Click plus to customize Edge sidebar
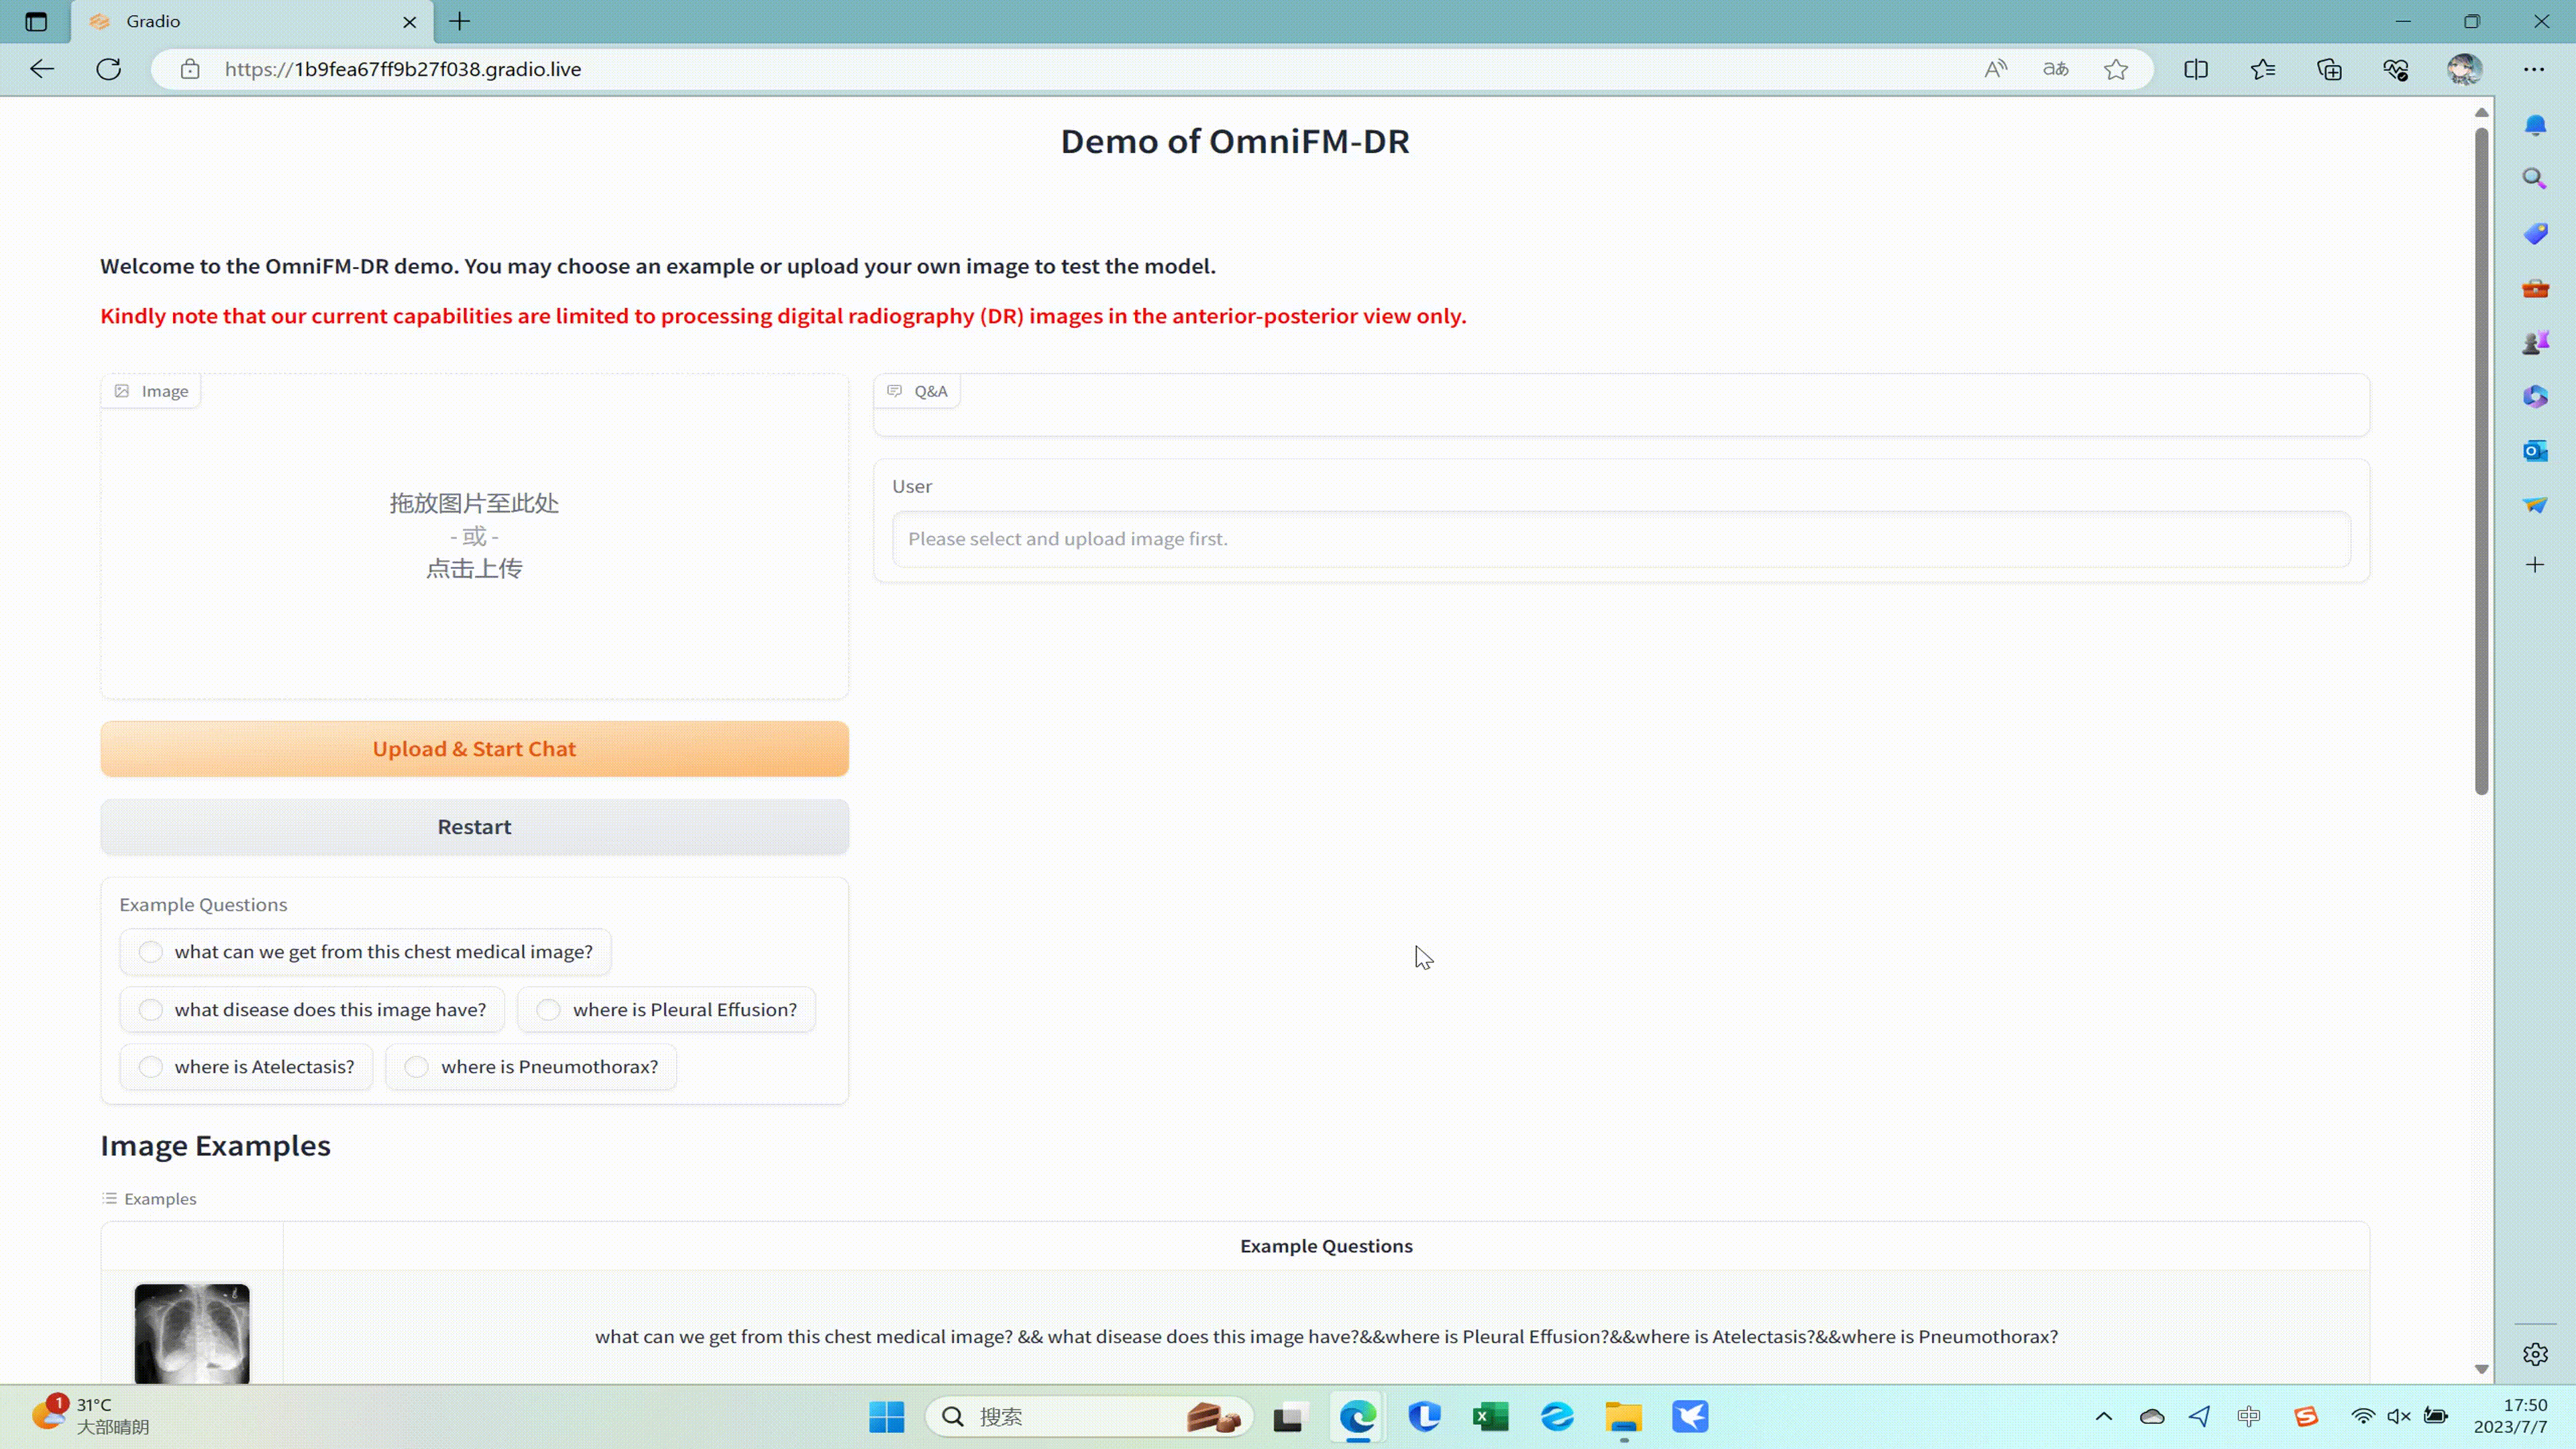The height and width of the screenshot is (1449, 2576). (x=2534, y=565)
